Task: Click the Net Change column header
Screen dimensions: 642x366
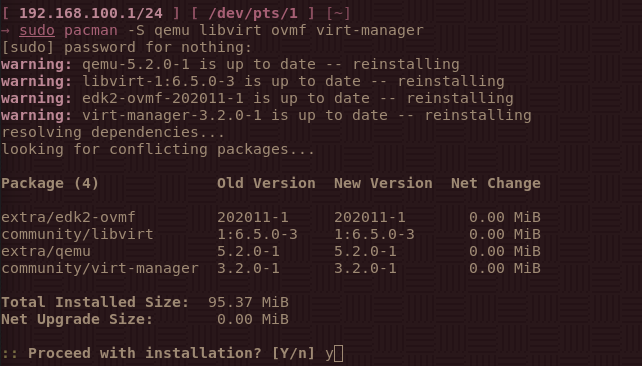Action: click(495, 183)
